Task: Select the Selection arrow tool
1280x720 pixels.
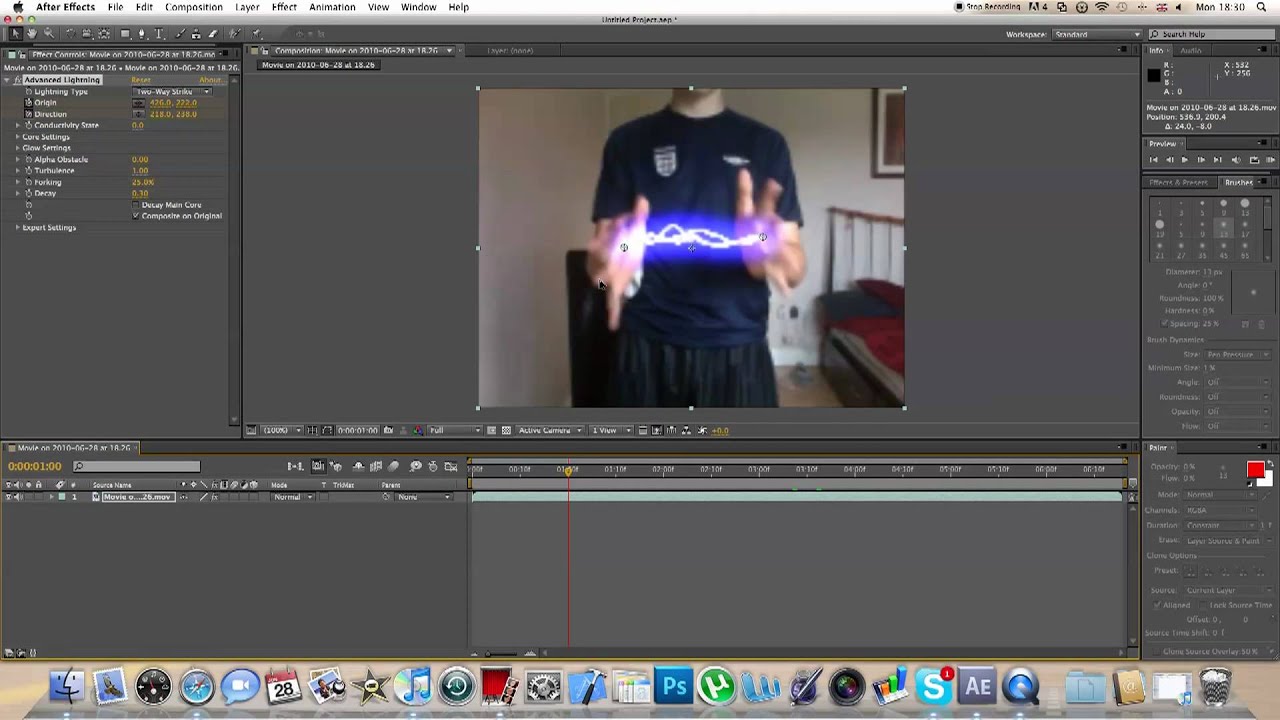Action: 15,34
